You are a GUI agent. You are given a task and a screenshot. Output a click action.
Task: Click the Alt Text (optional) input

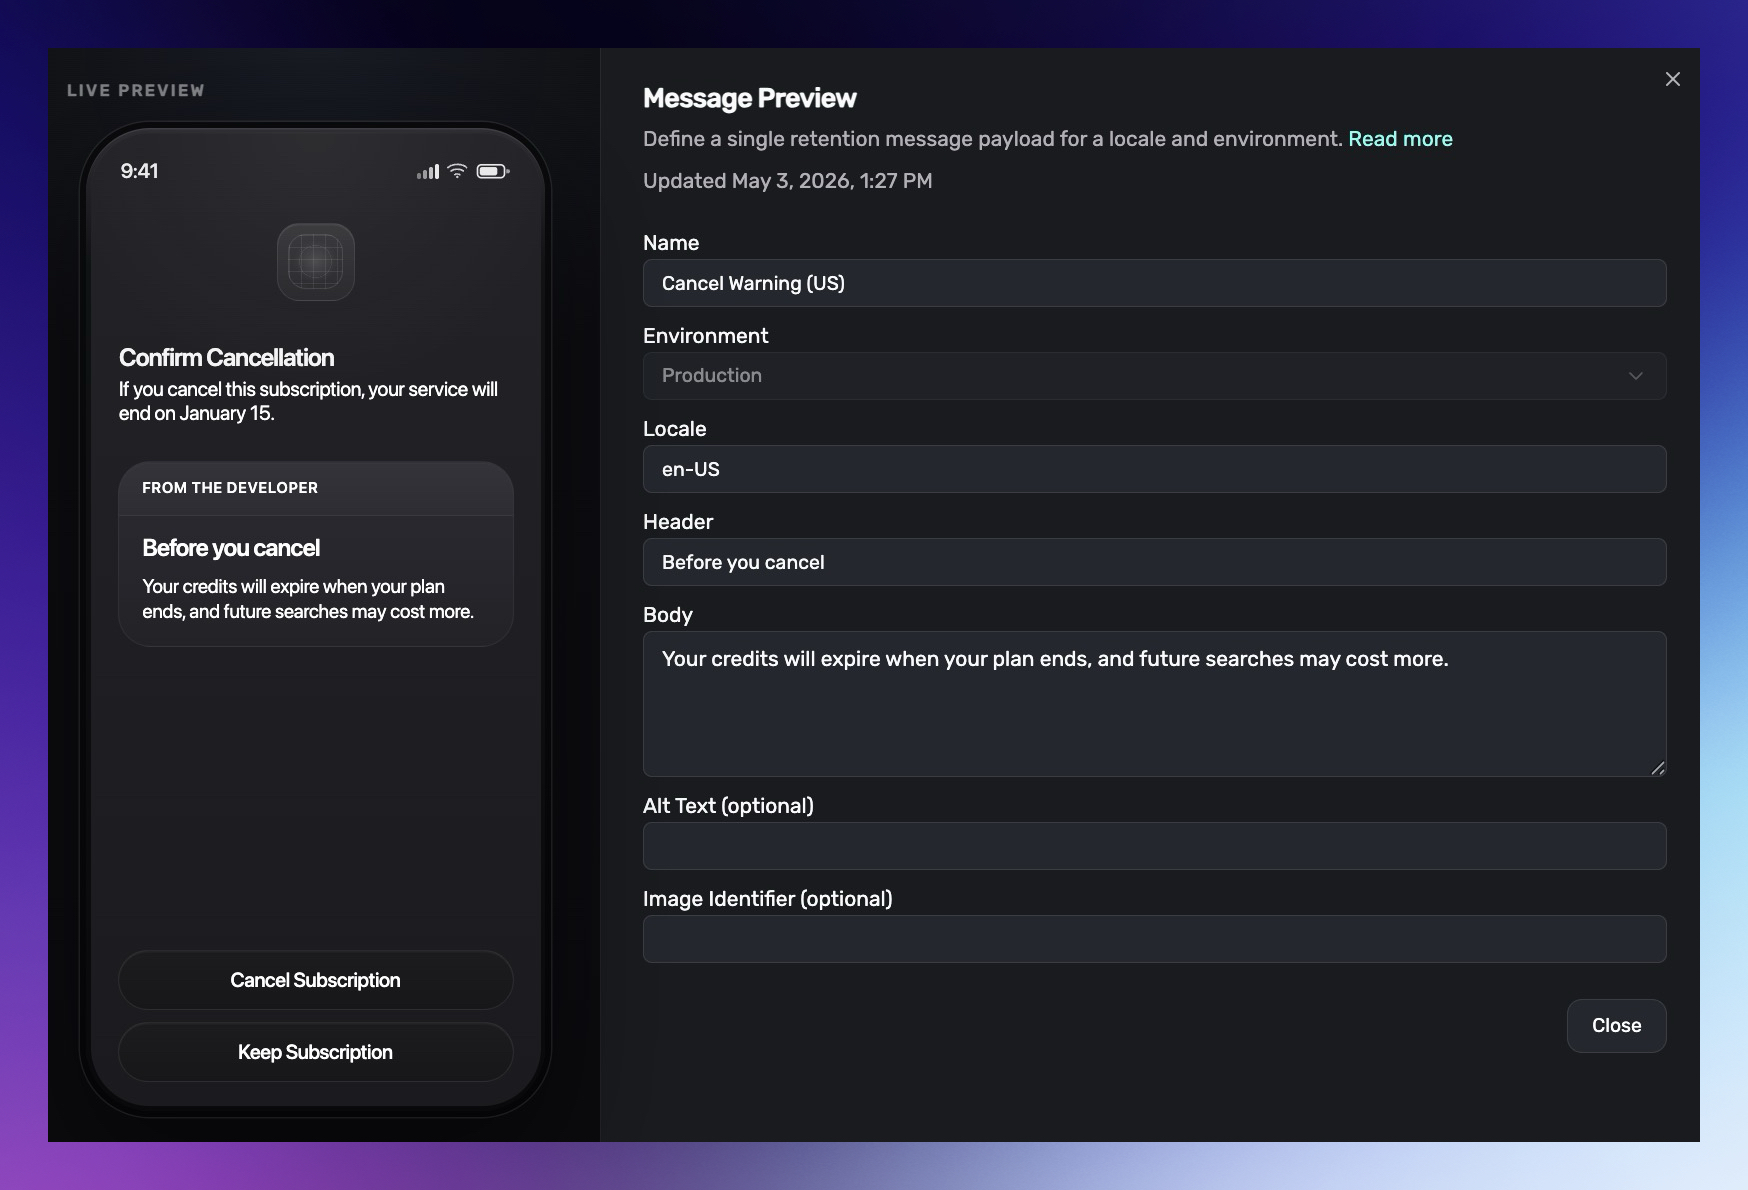point(1154,846)
